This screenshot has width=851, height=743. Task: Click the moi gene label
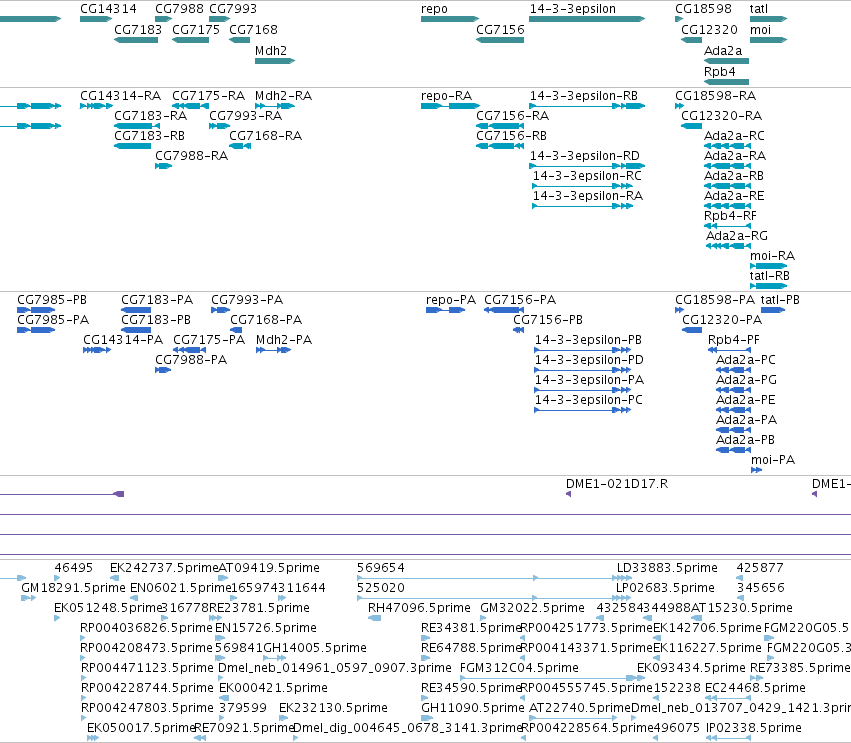(x=760, y=29)
